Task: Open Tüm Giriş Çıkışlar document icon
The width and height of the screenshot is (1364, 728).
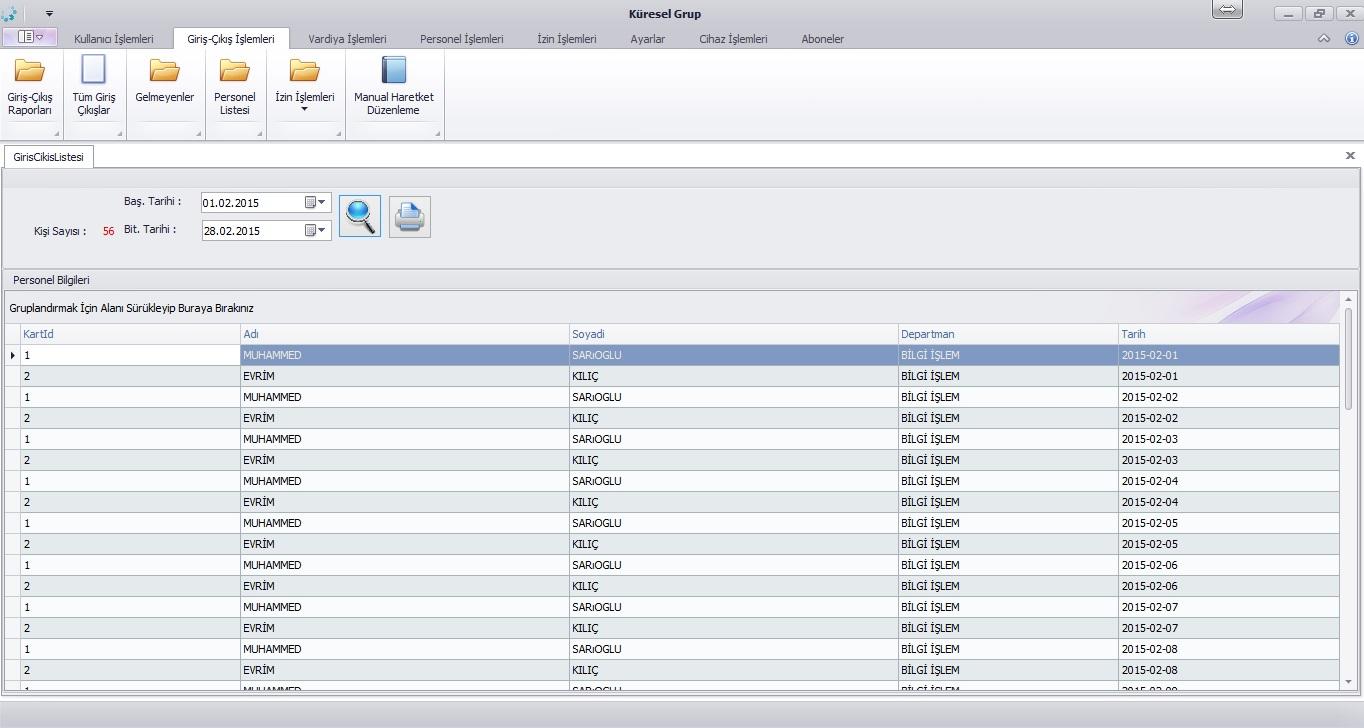Action: 94,70
